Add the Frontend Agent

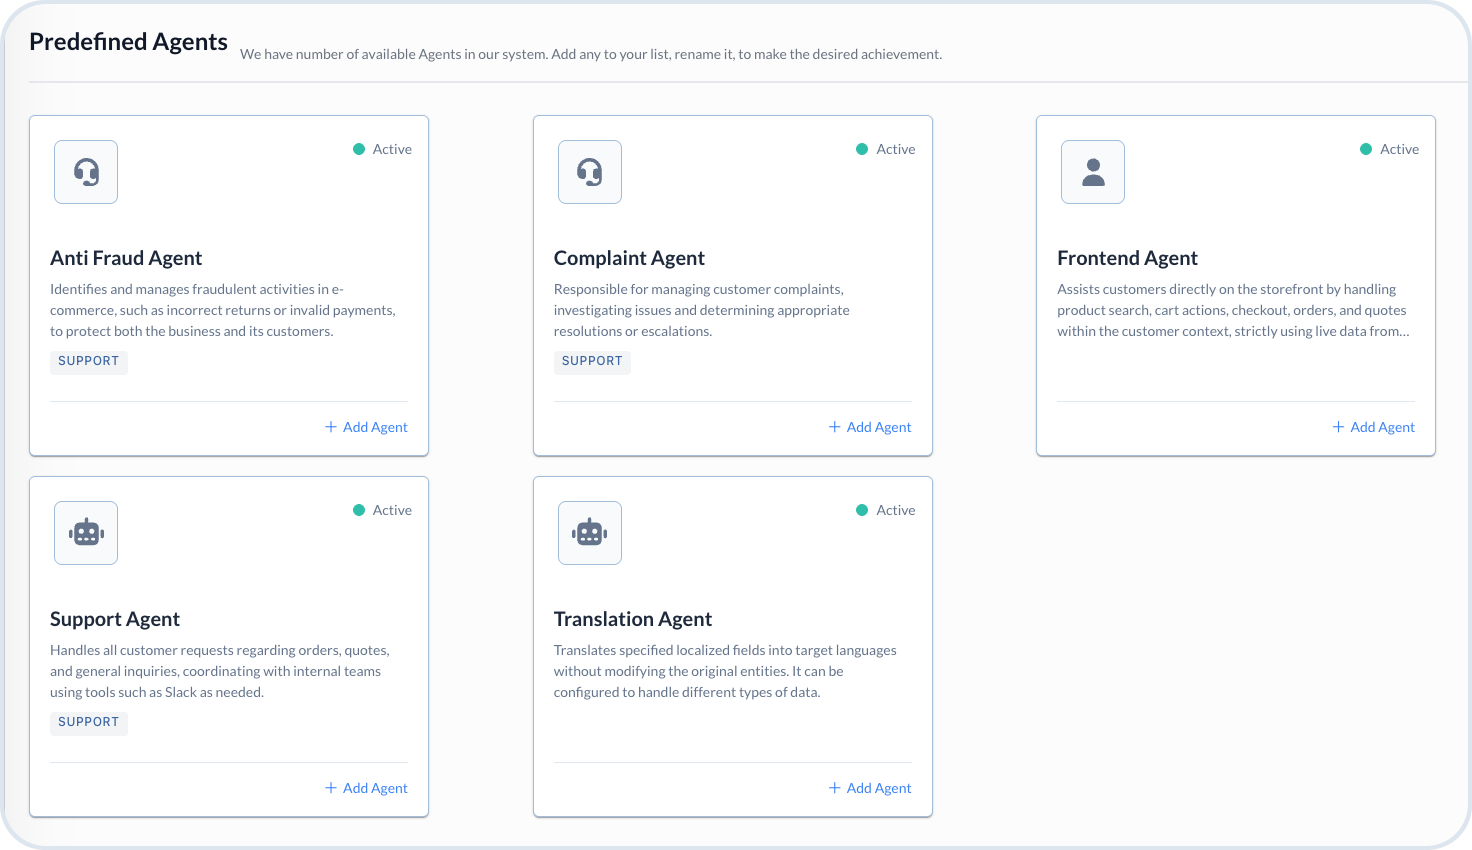click(x=1373, y=427)
